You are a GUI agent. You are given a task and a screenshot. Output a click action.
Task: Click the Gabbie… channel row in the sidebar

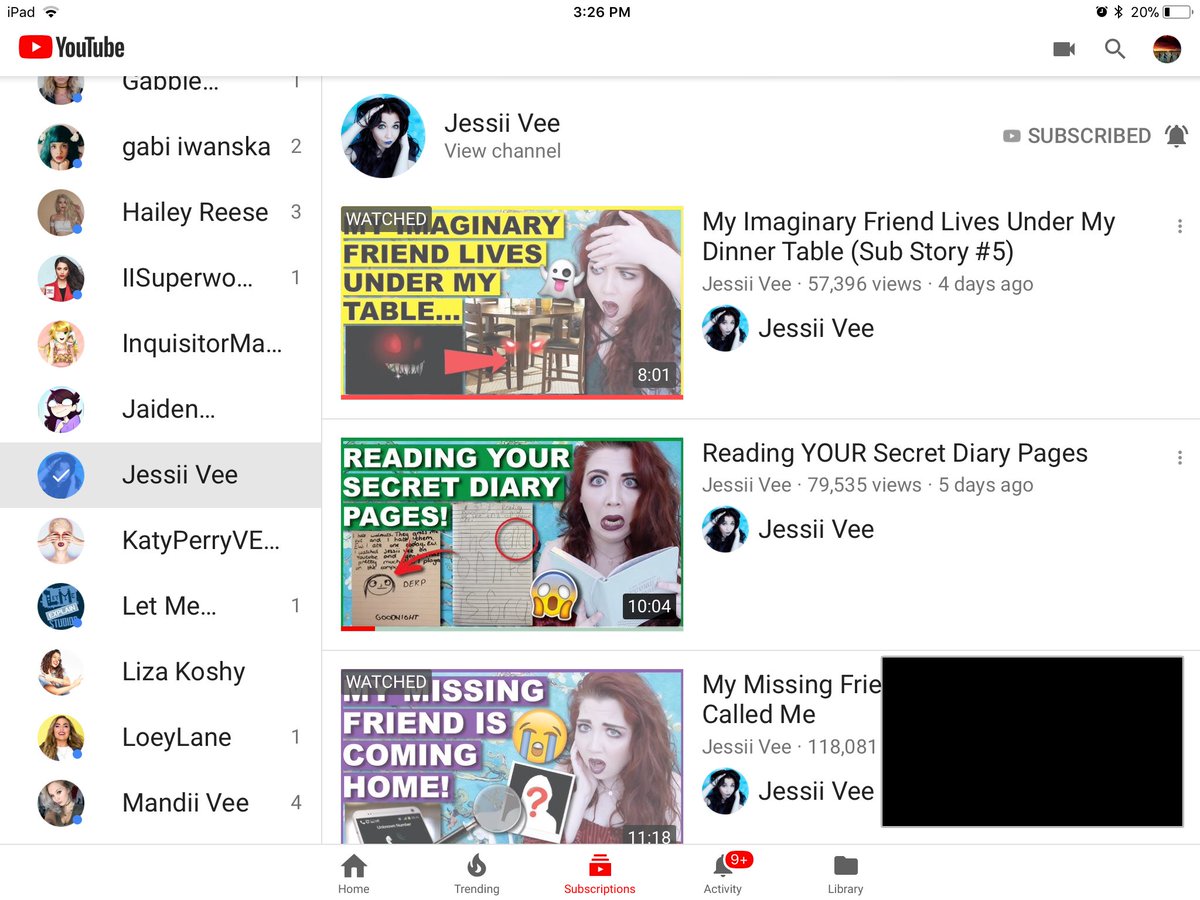pos(160,95)
